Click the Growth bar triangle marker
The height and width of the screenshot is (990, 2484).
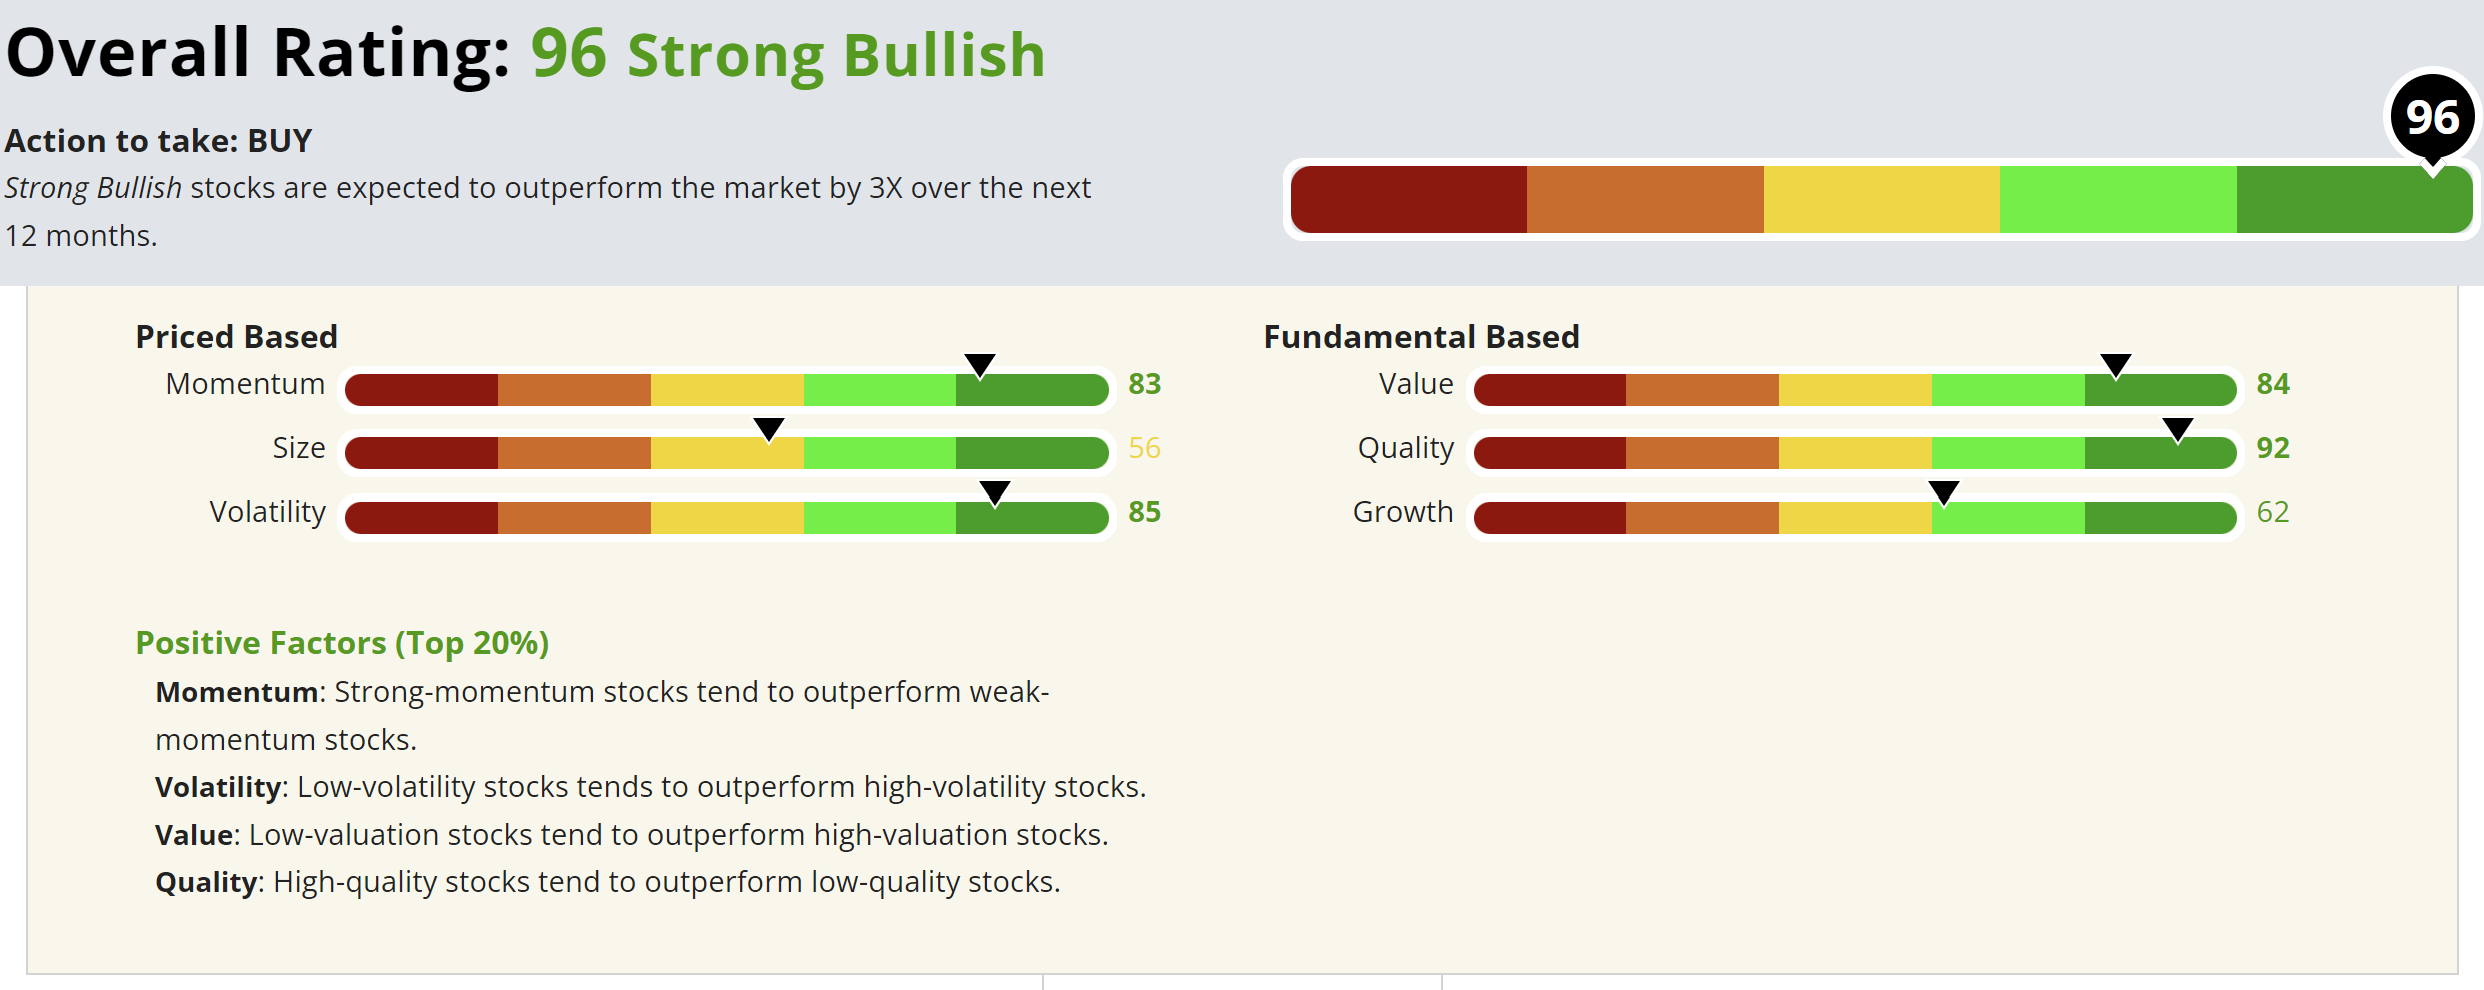[x=1943, y=492]
